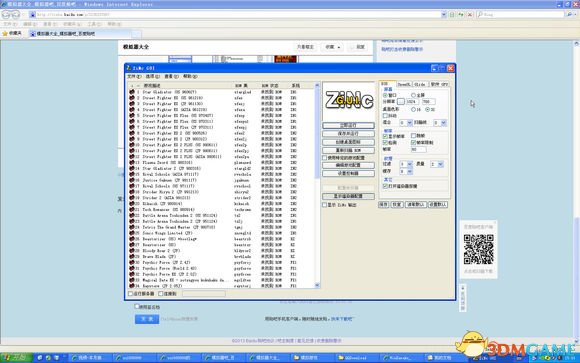Image resolution: width=580 pixels, height=363 pixels.
Task: Open the Options menu in ZiNc GUI
Action: (x=152, y=76)
